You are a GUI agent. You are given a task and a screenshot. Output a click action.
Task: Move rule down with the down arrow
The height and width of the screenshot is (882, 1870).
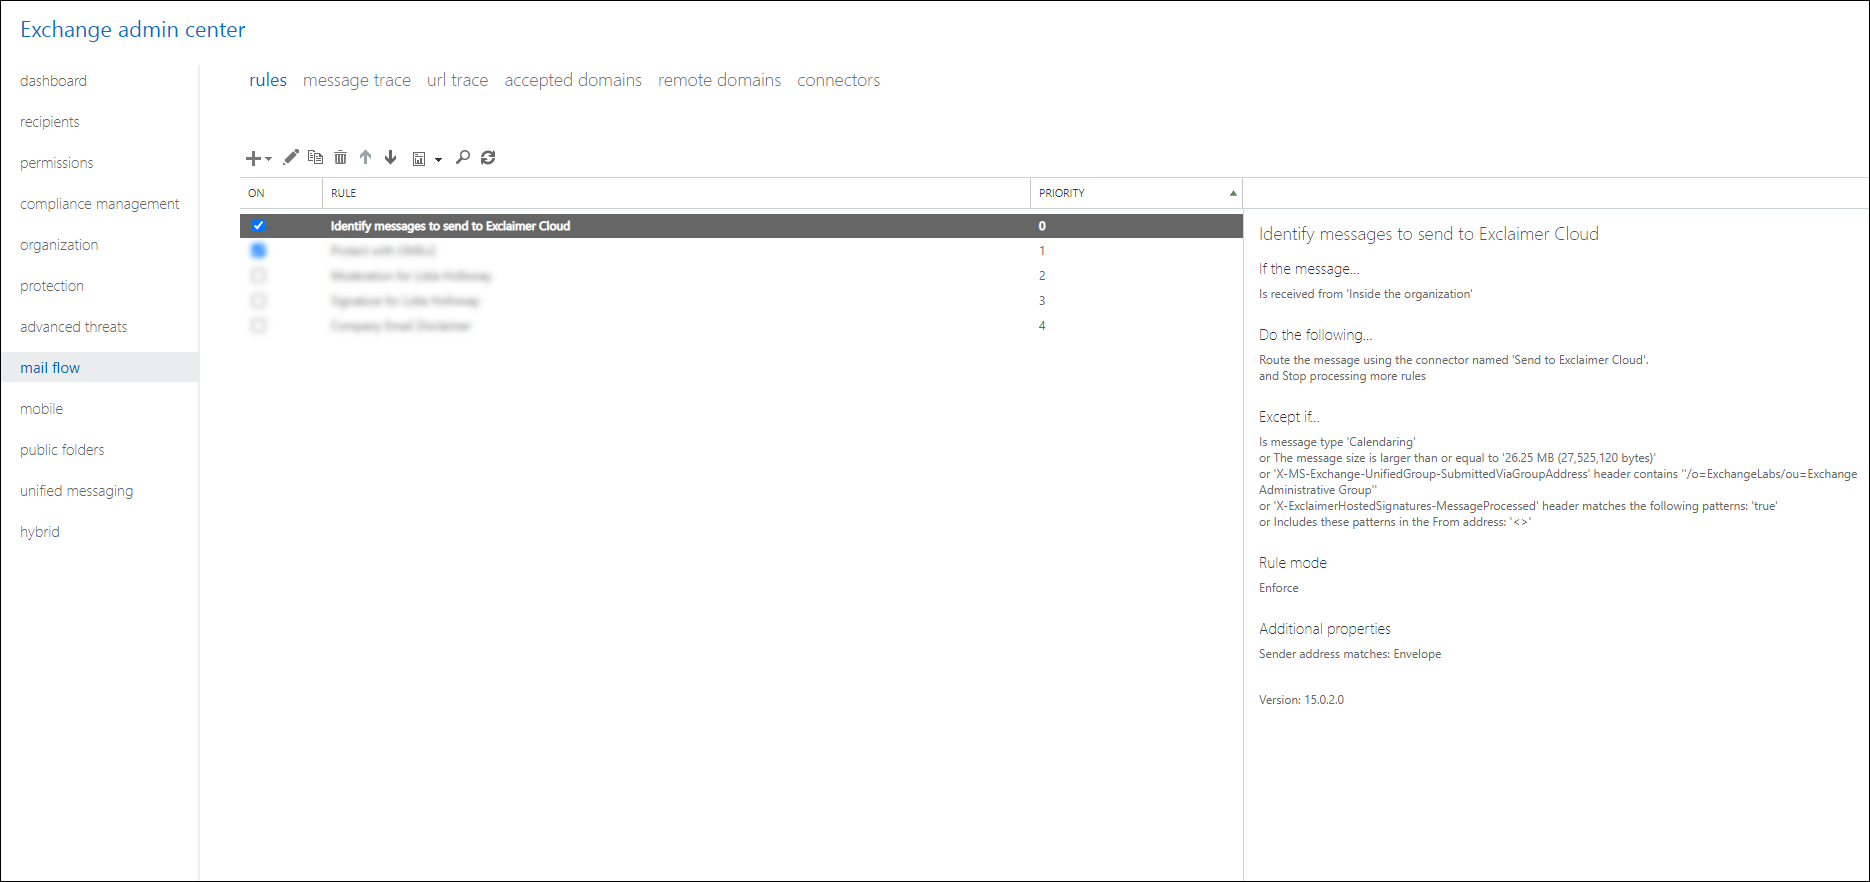tap(391, 157)
